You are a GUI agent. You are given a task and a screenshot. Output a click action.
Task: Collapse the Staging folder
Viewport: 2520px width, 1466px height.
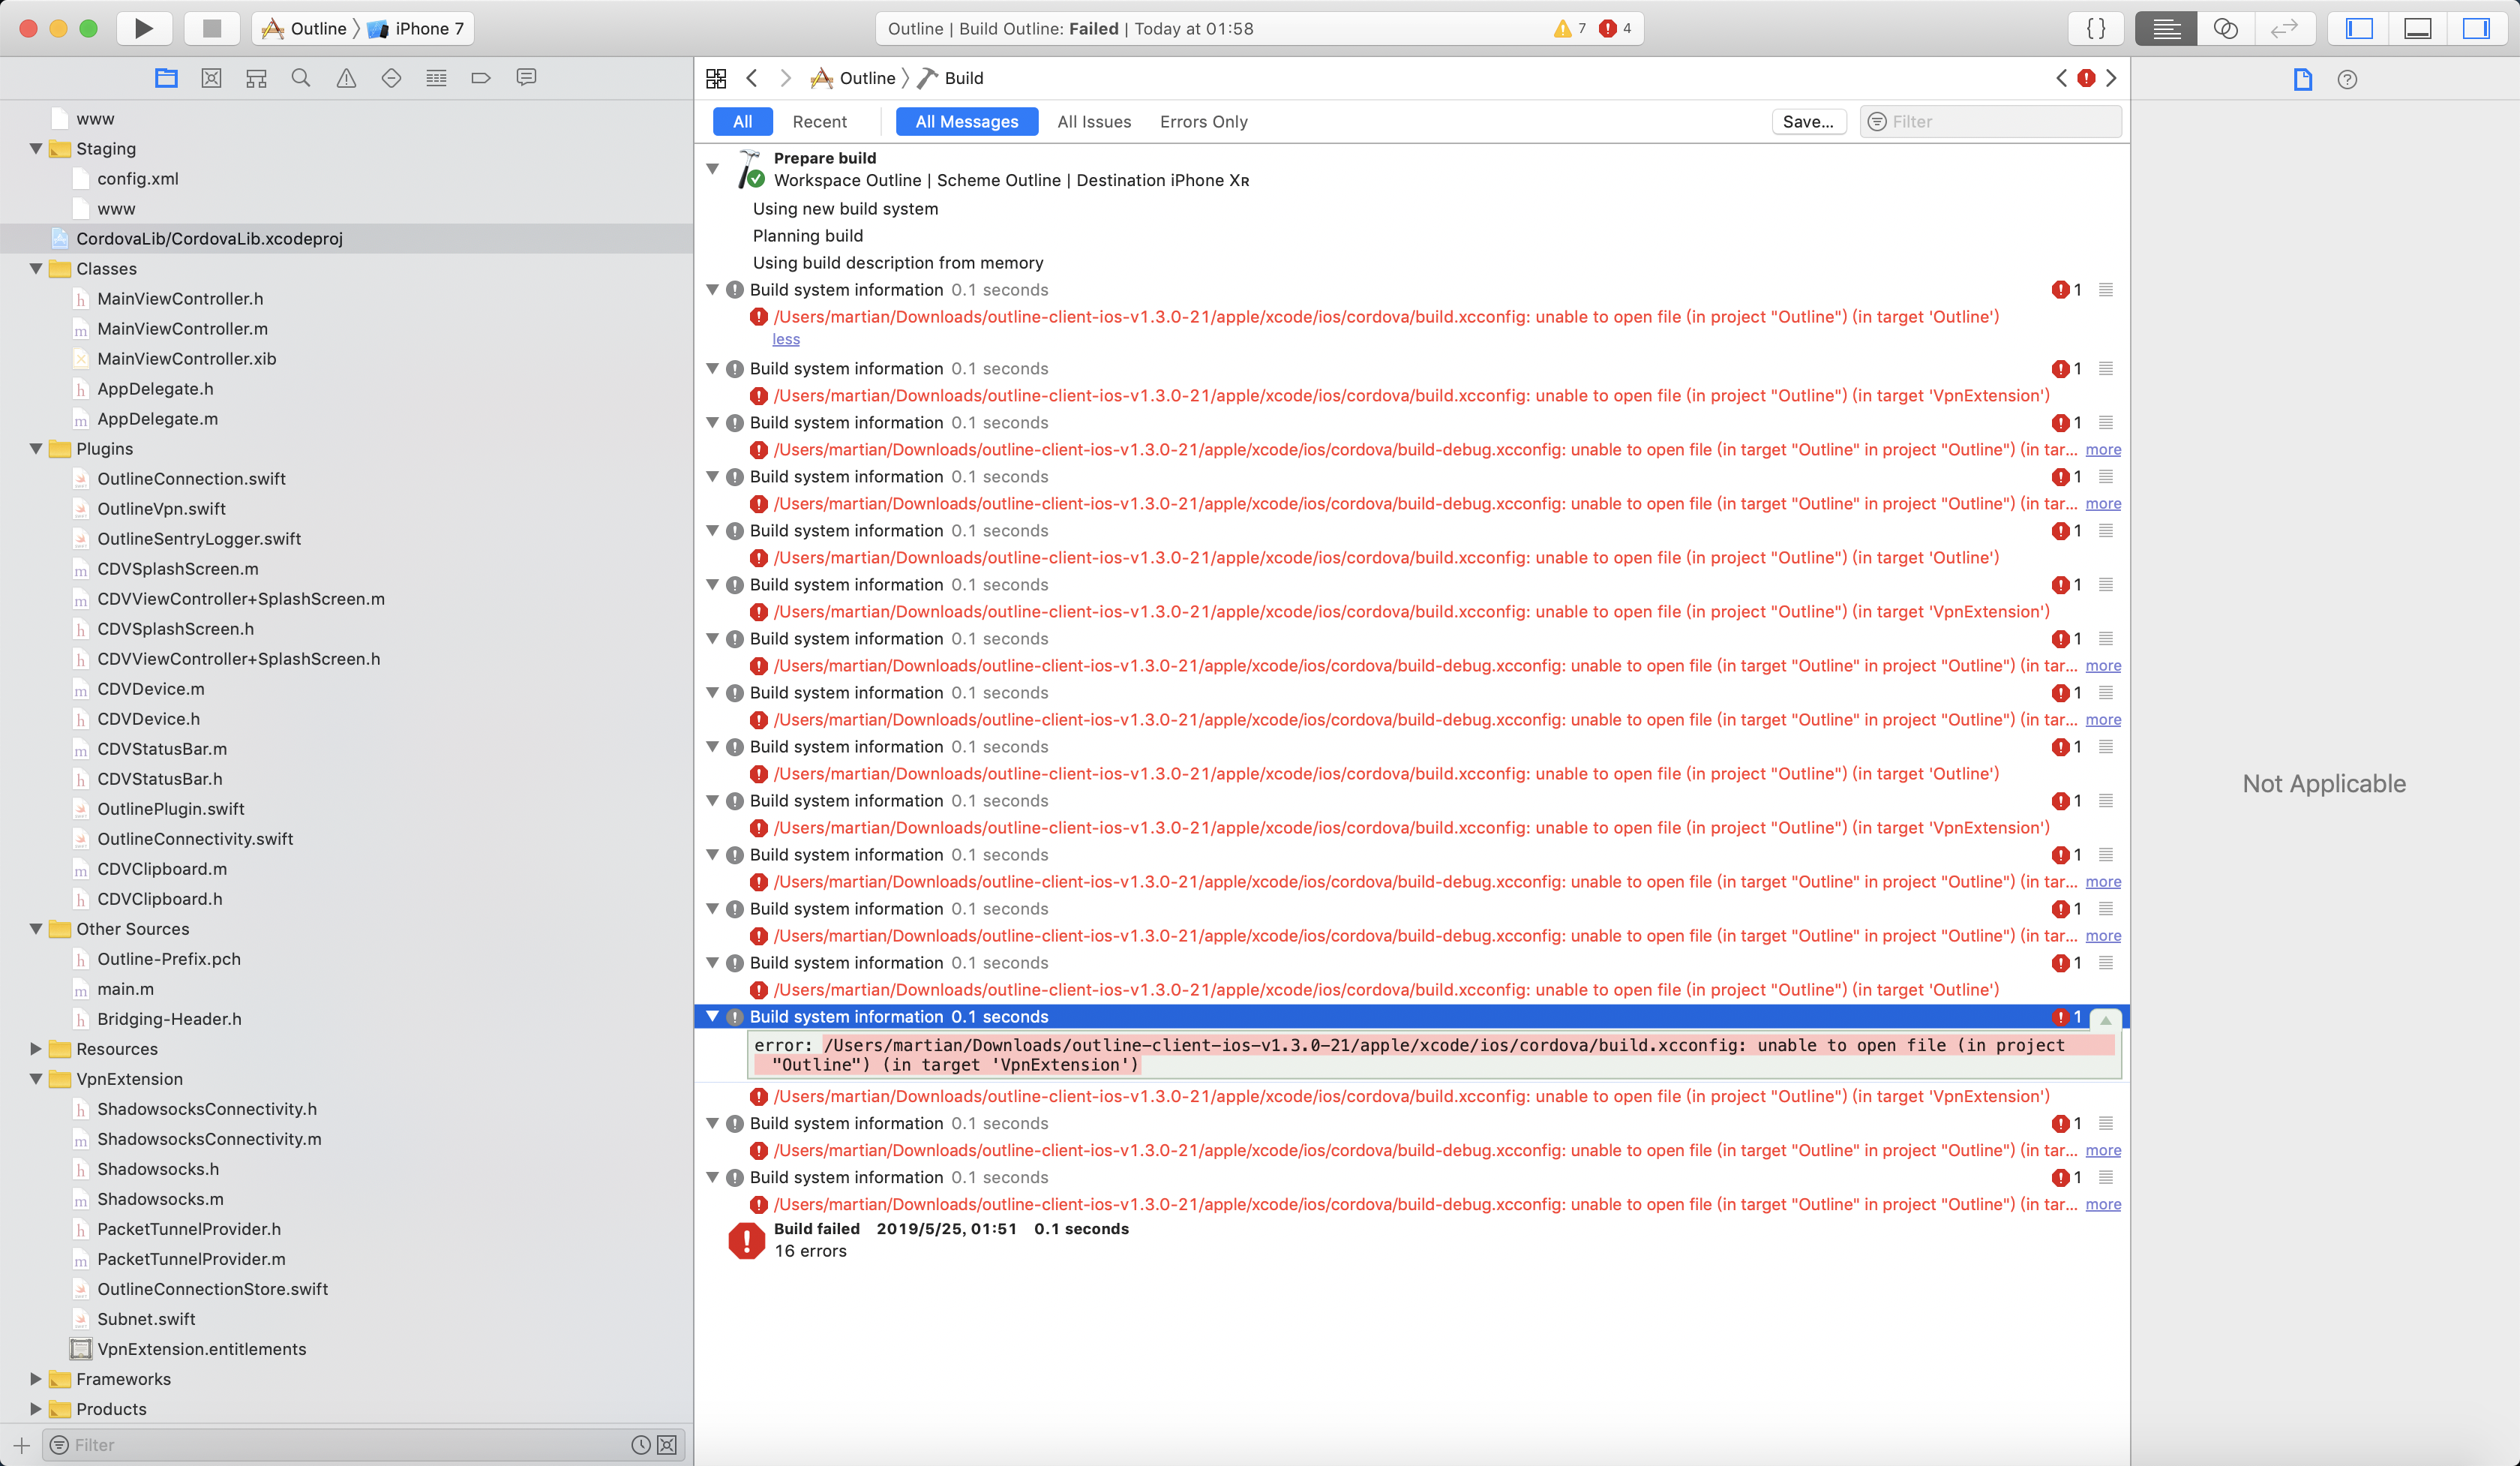coord(36,148)
